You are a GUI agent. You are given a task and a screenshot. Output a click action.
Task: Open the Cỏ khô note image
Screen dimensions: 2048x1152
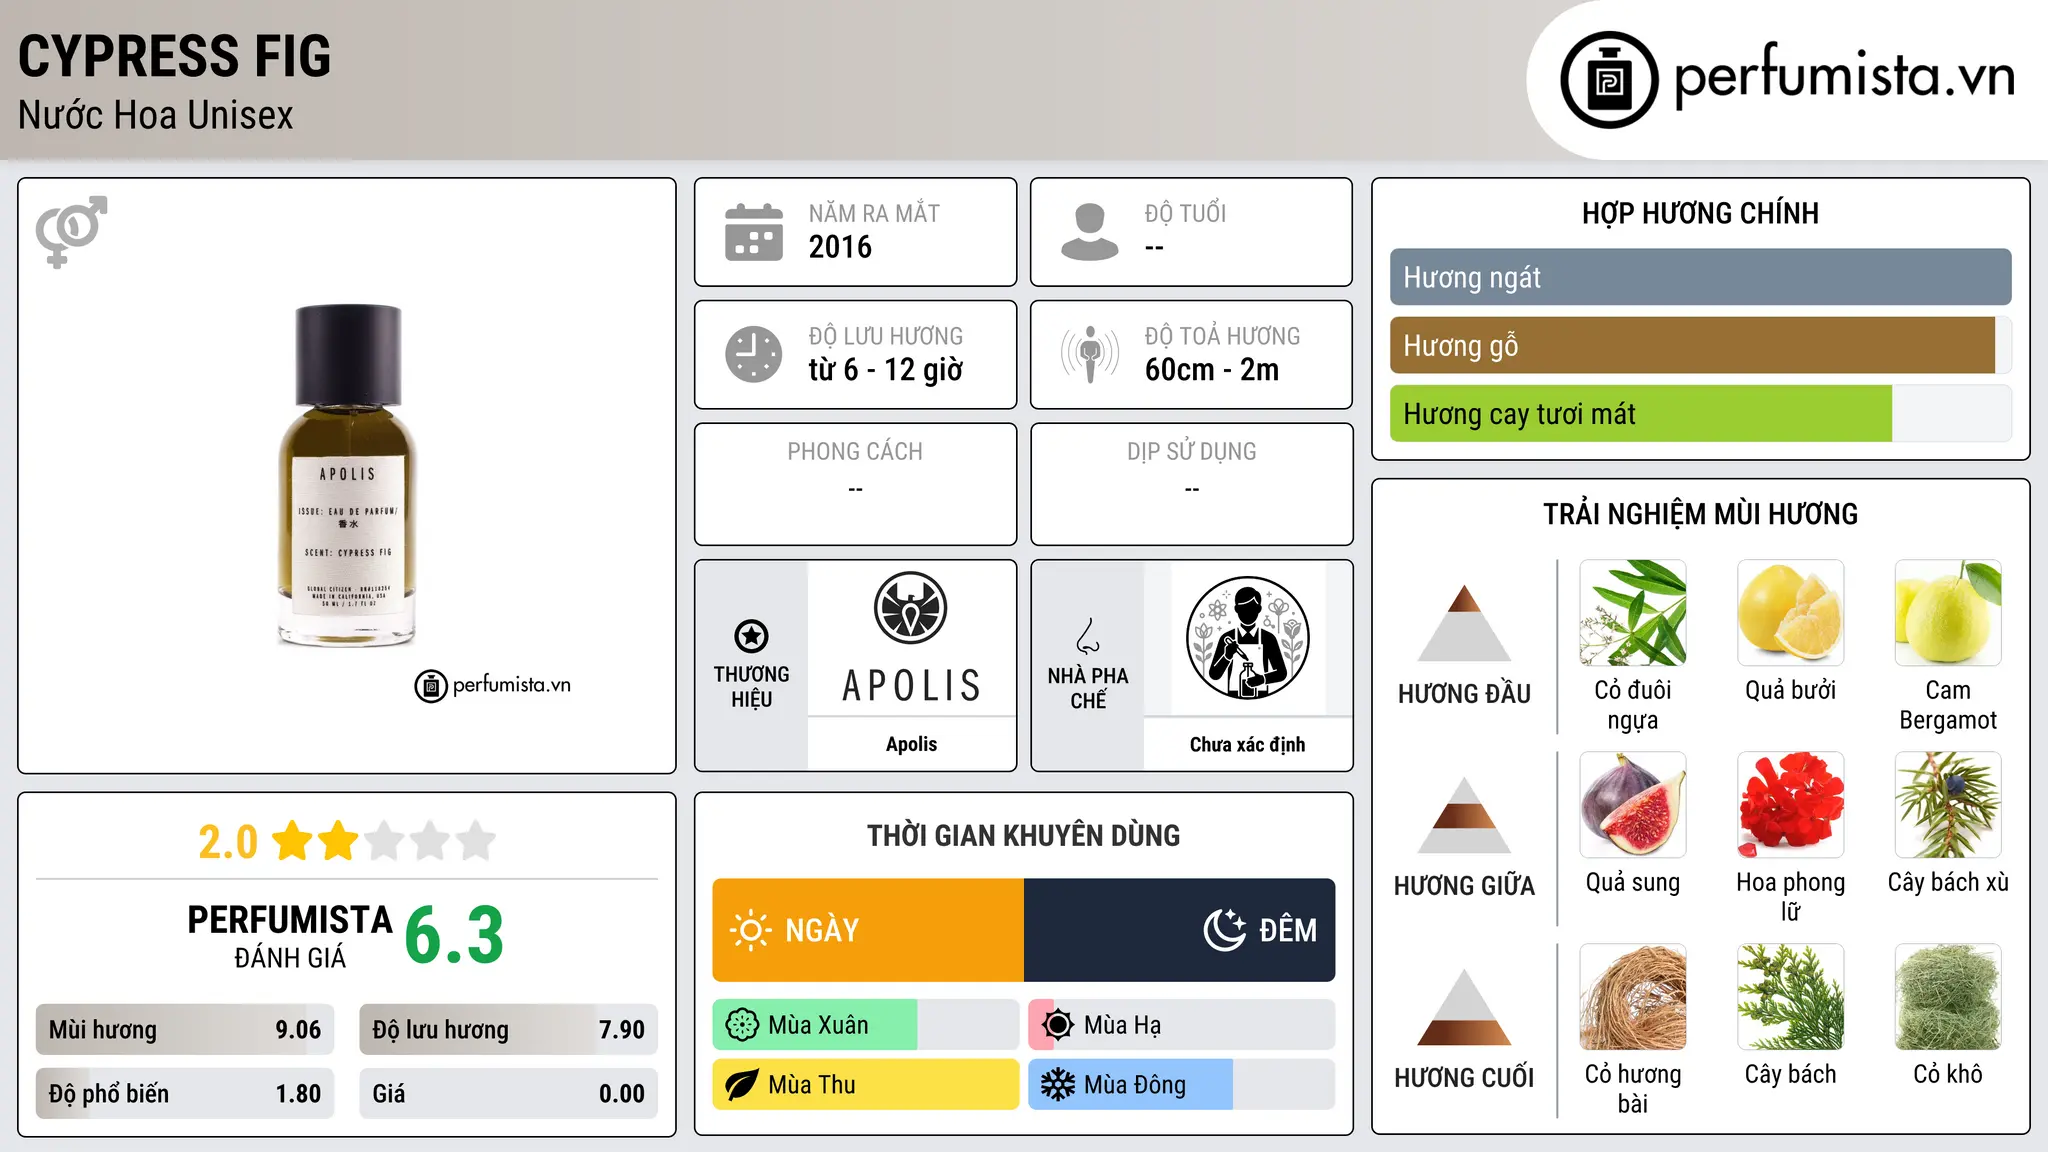point(1948,997)
